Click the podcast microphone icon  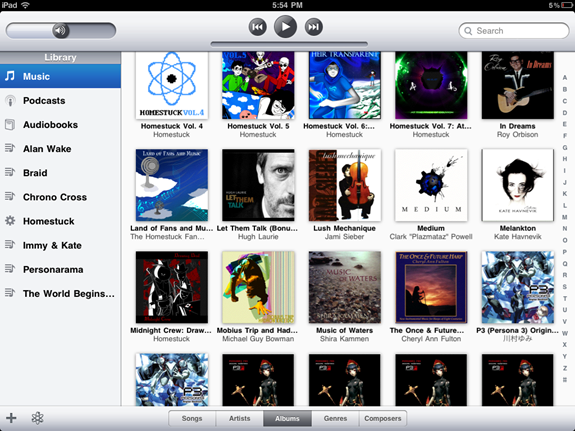pyautogui.click(x=10, y=101)
